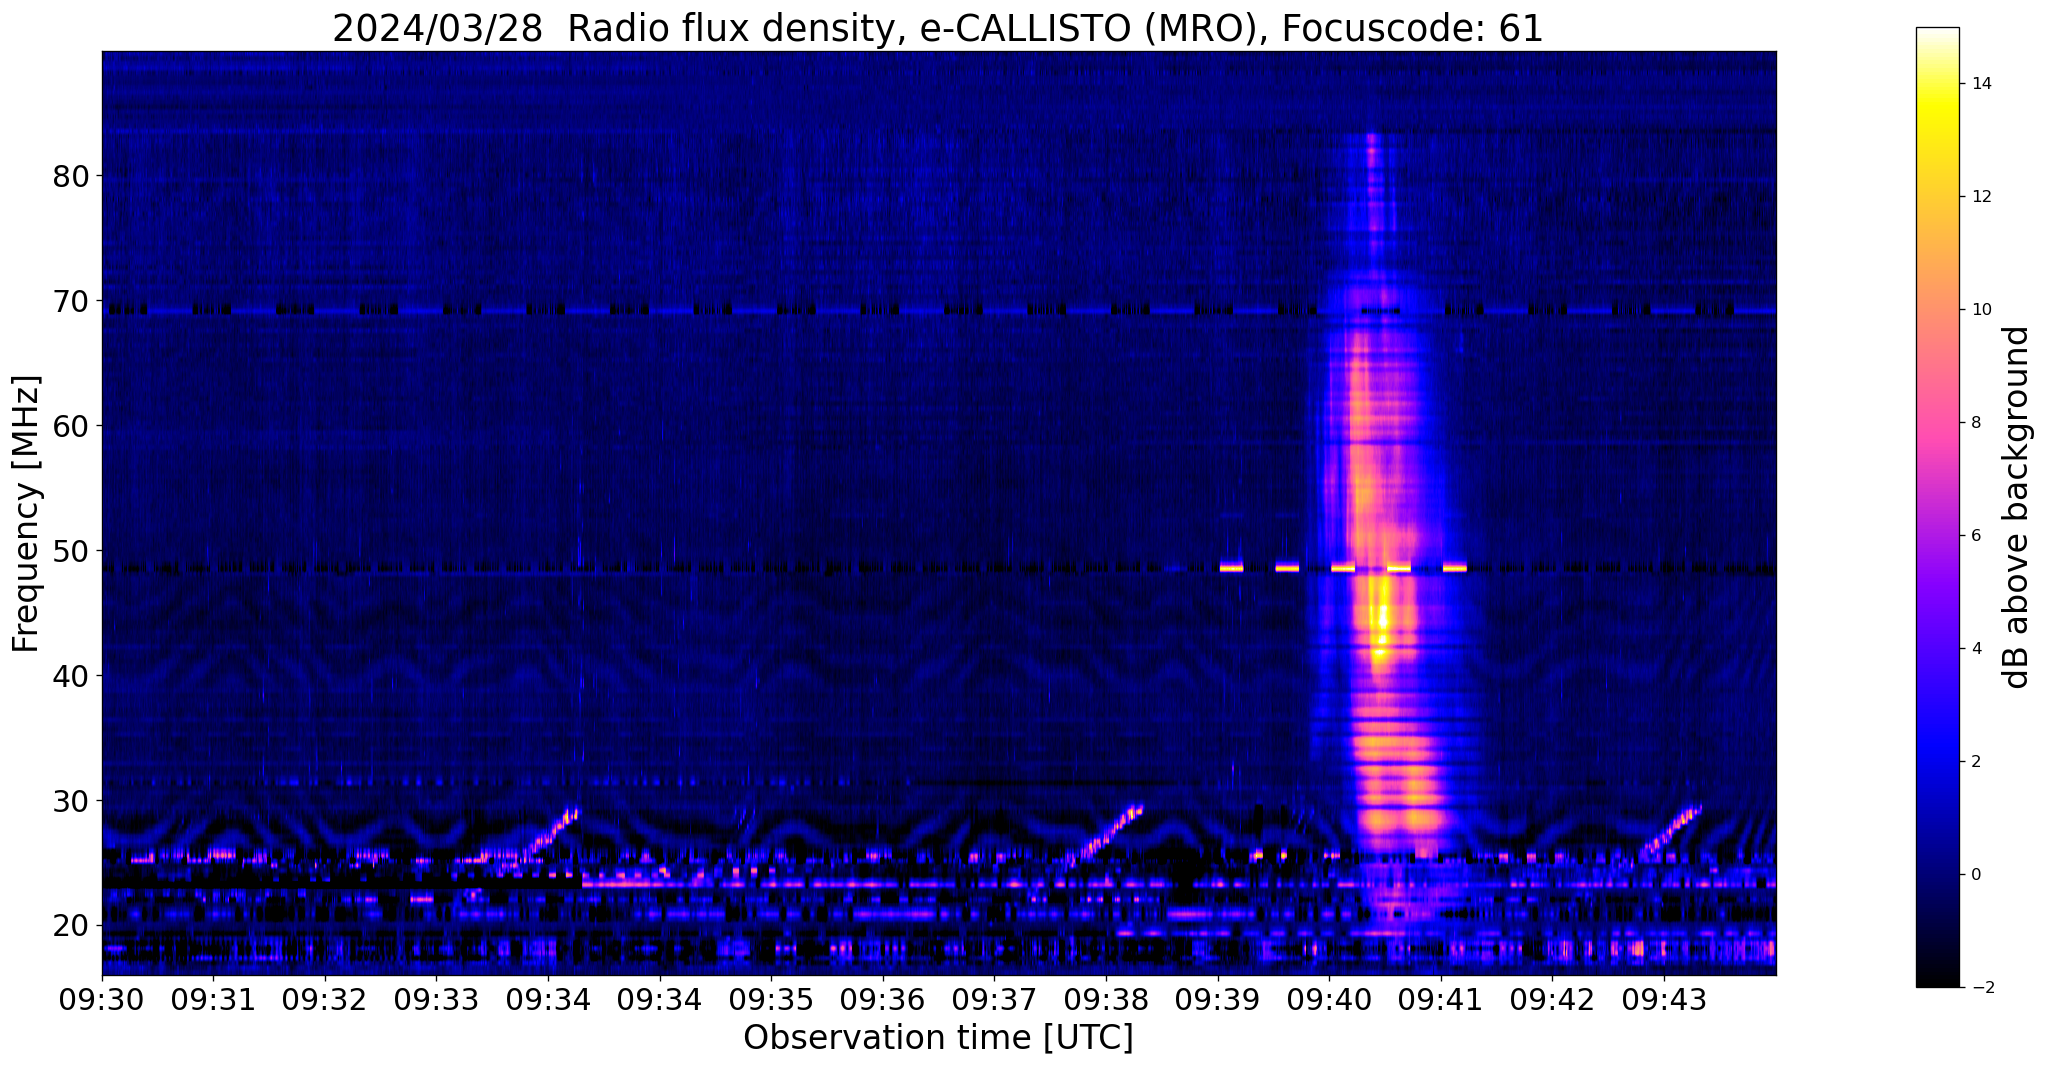Click the 30 MHz frequency tick label
Image resolution: width=2047 pixels, height=1067 pixels.
coord(71,801)
